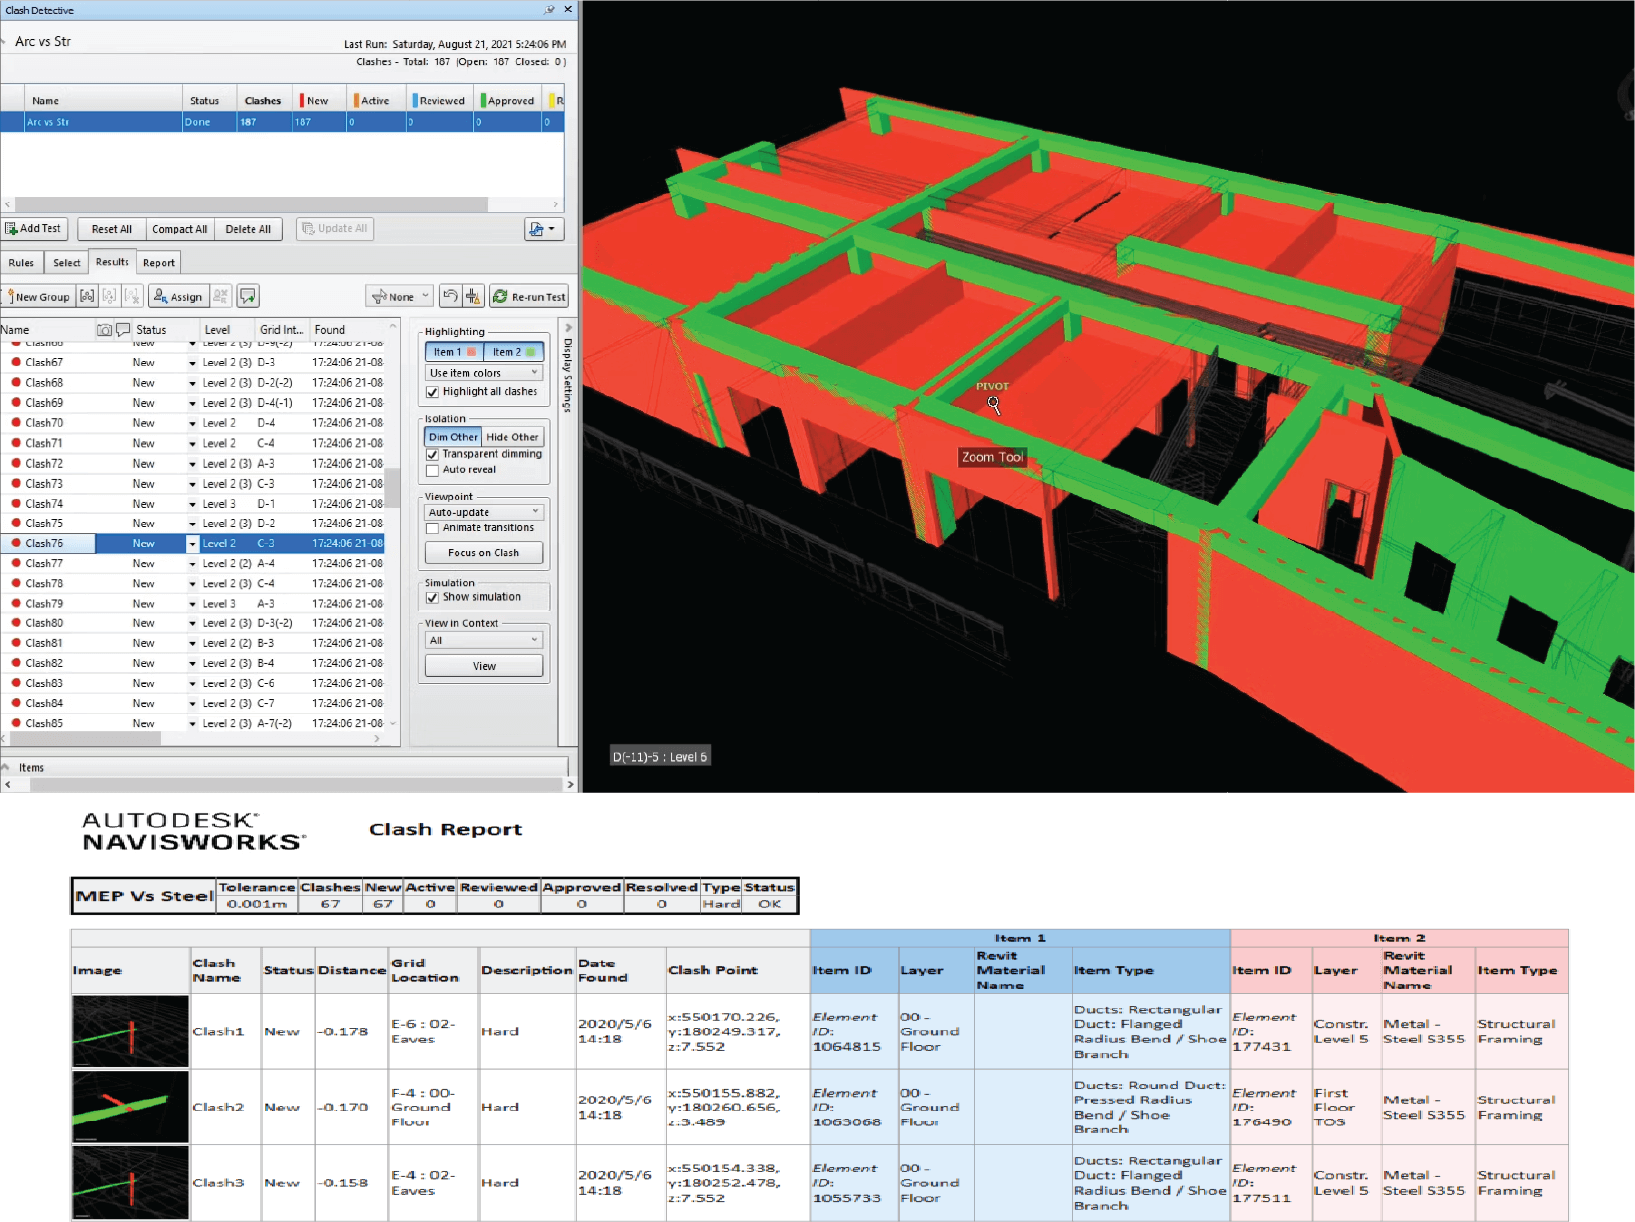This screenshot has width=1635, height=1222.
Task: Click the Image thumbnail for Clash3
Action: (130, 1182)
